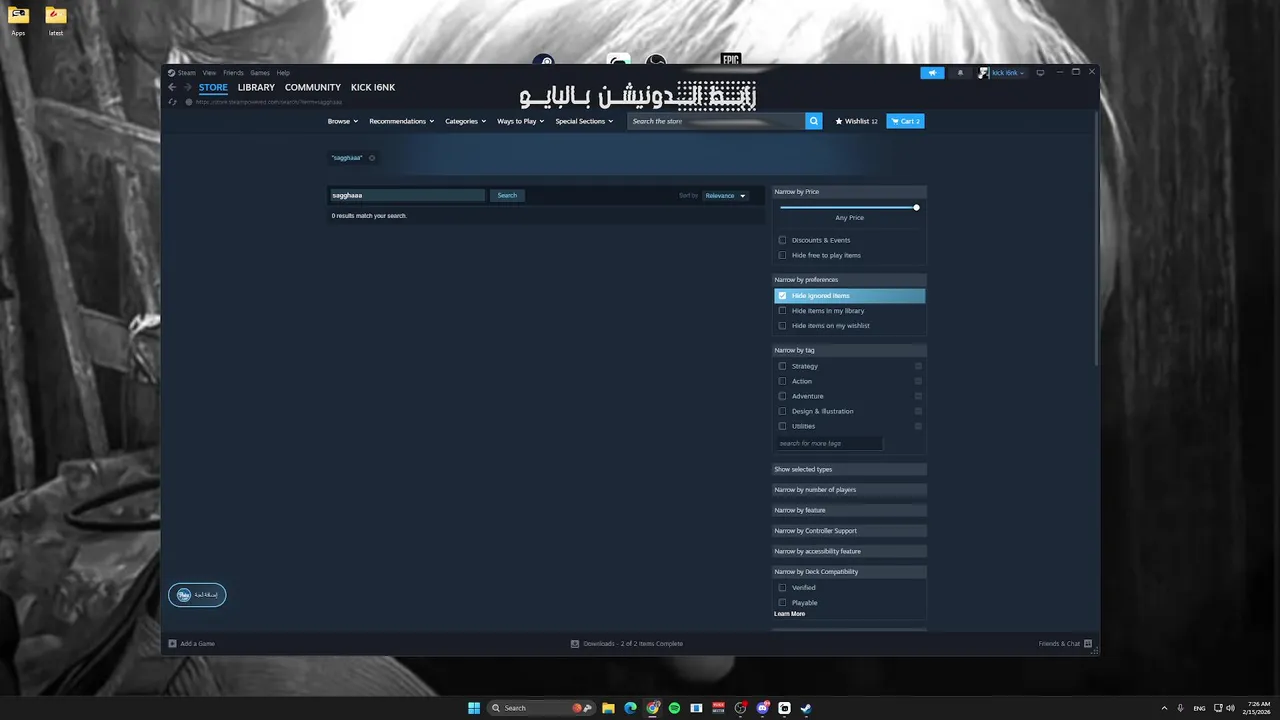Open Spotify from the taskbar
This screenshot has height=720, width=1280.
[674, 708]
